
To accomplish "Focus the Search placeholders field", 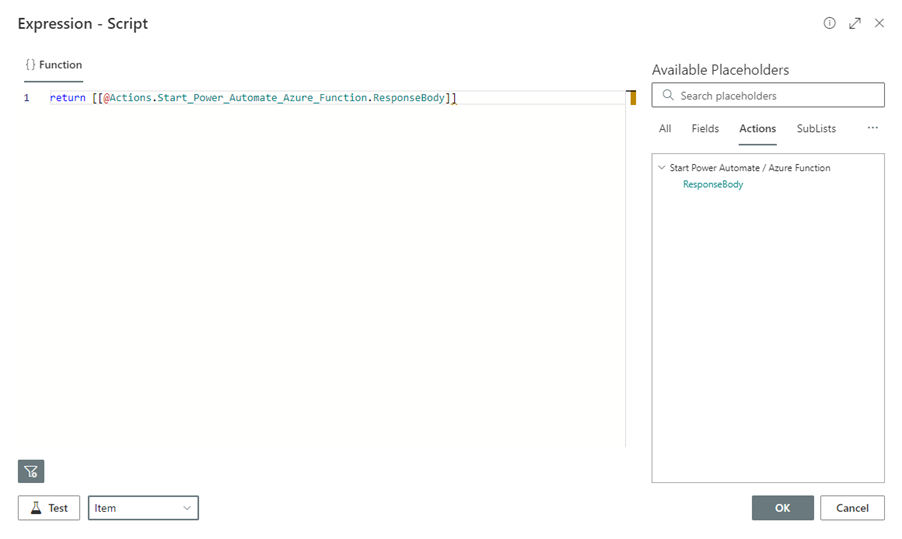I will pyautogui.click(x=768, y=95).
